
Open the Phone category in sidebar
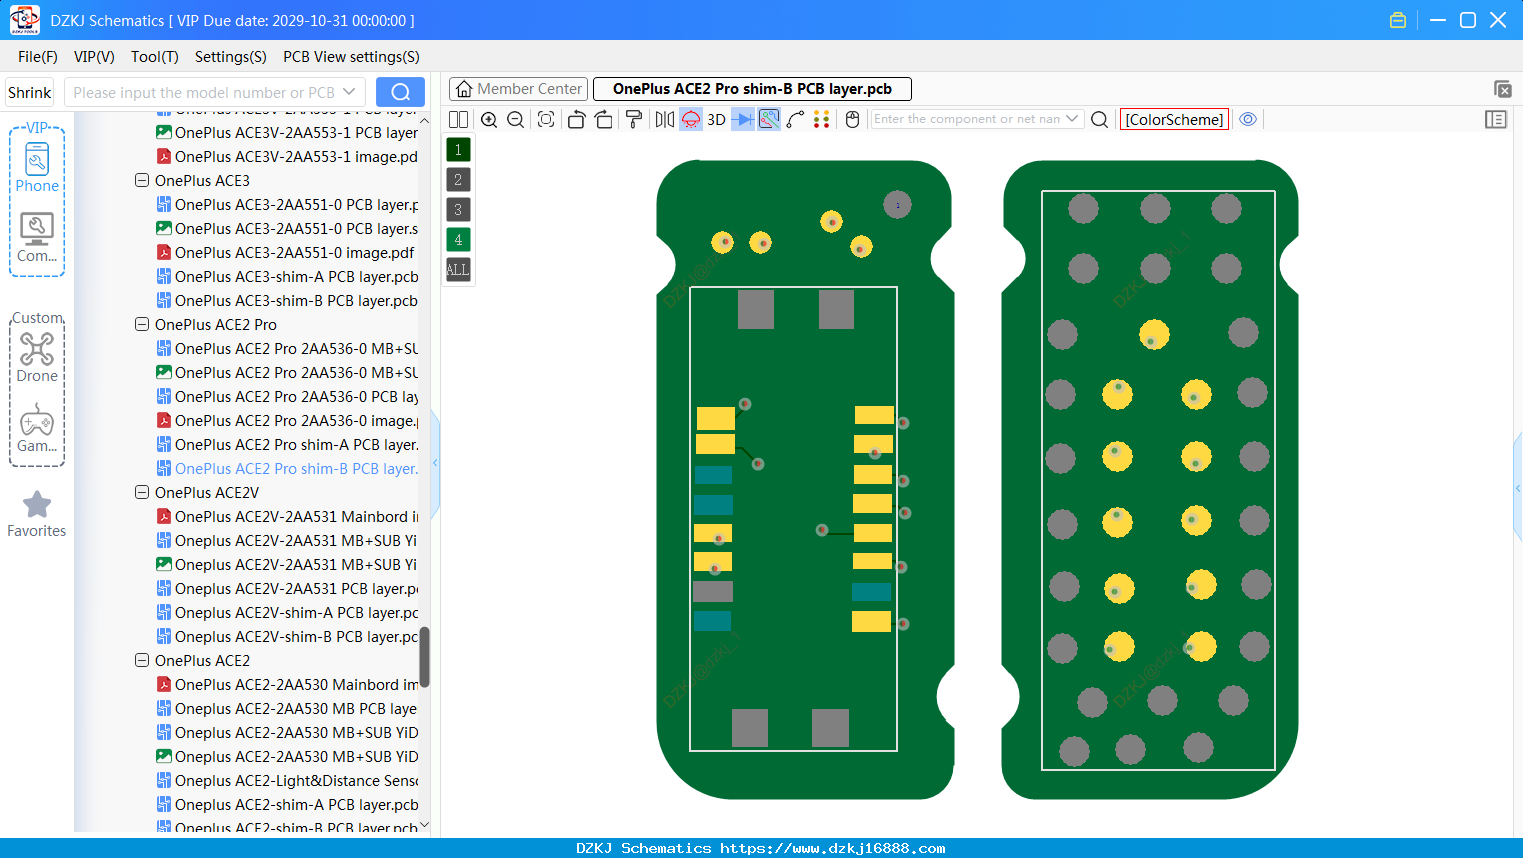click(x=37, y=167)
